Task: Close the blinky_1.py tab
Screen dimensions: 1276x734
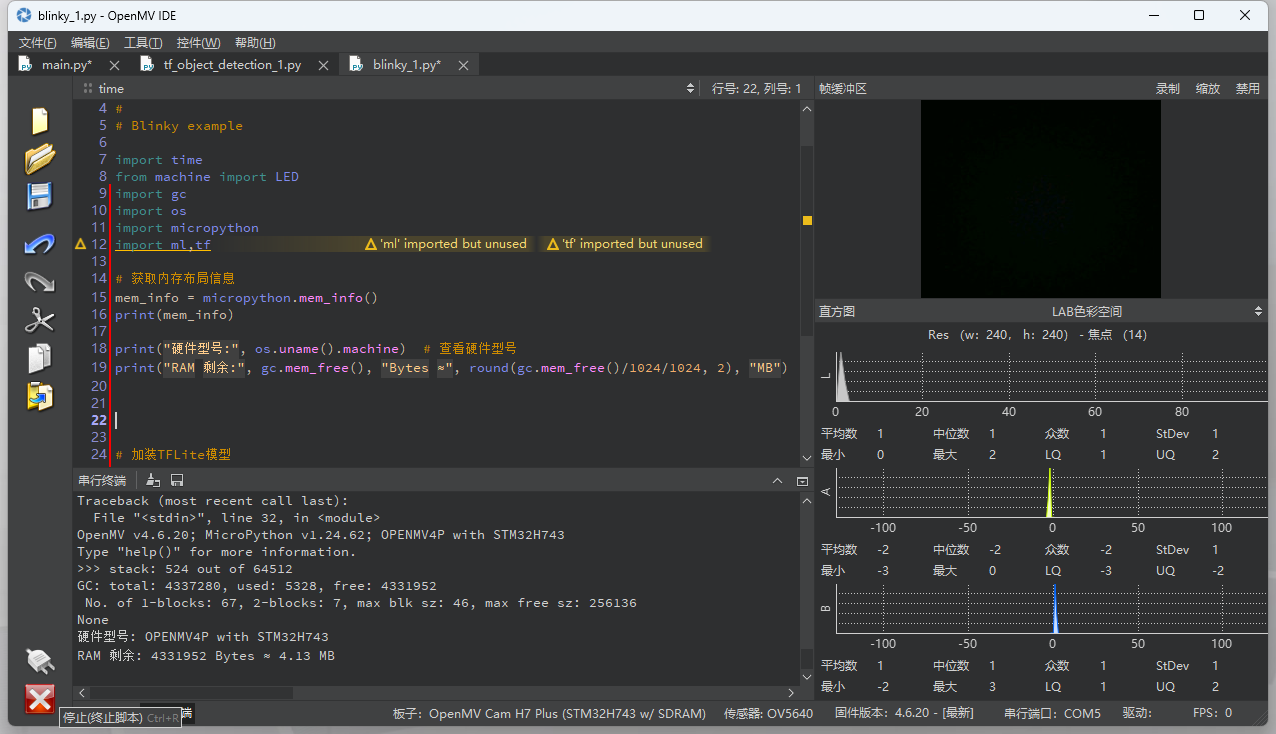Action: pos(463,65)
